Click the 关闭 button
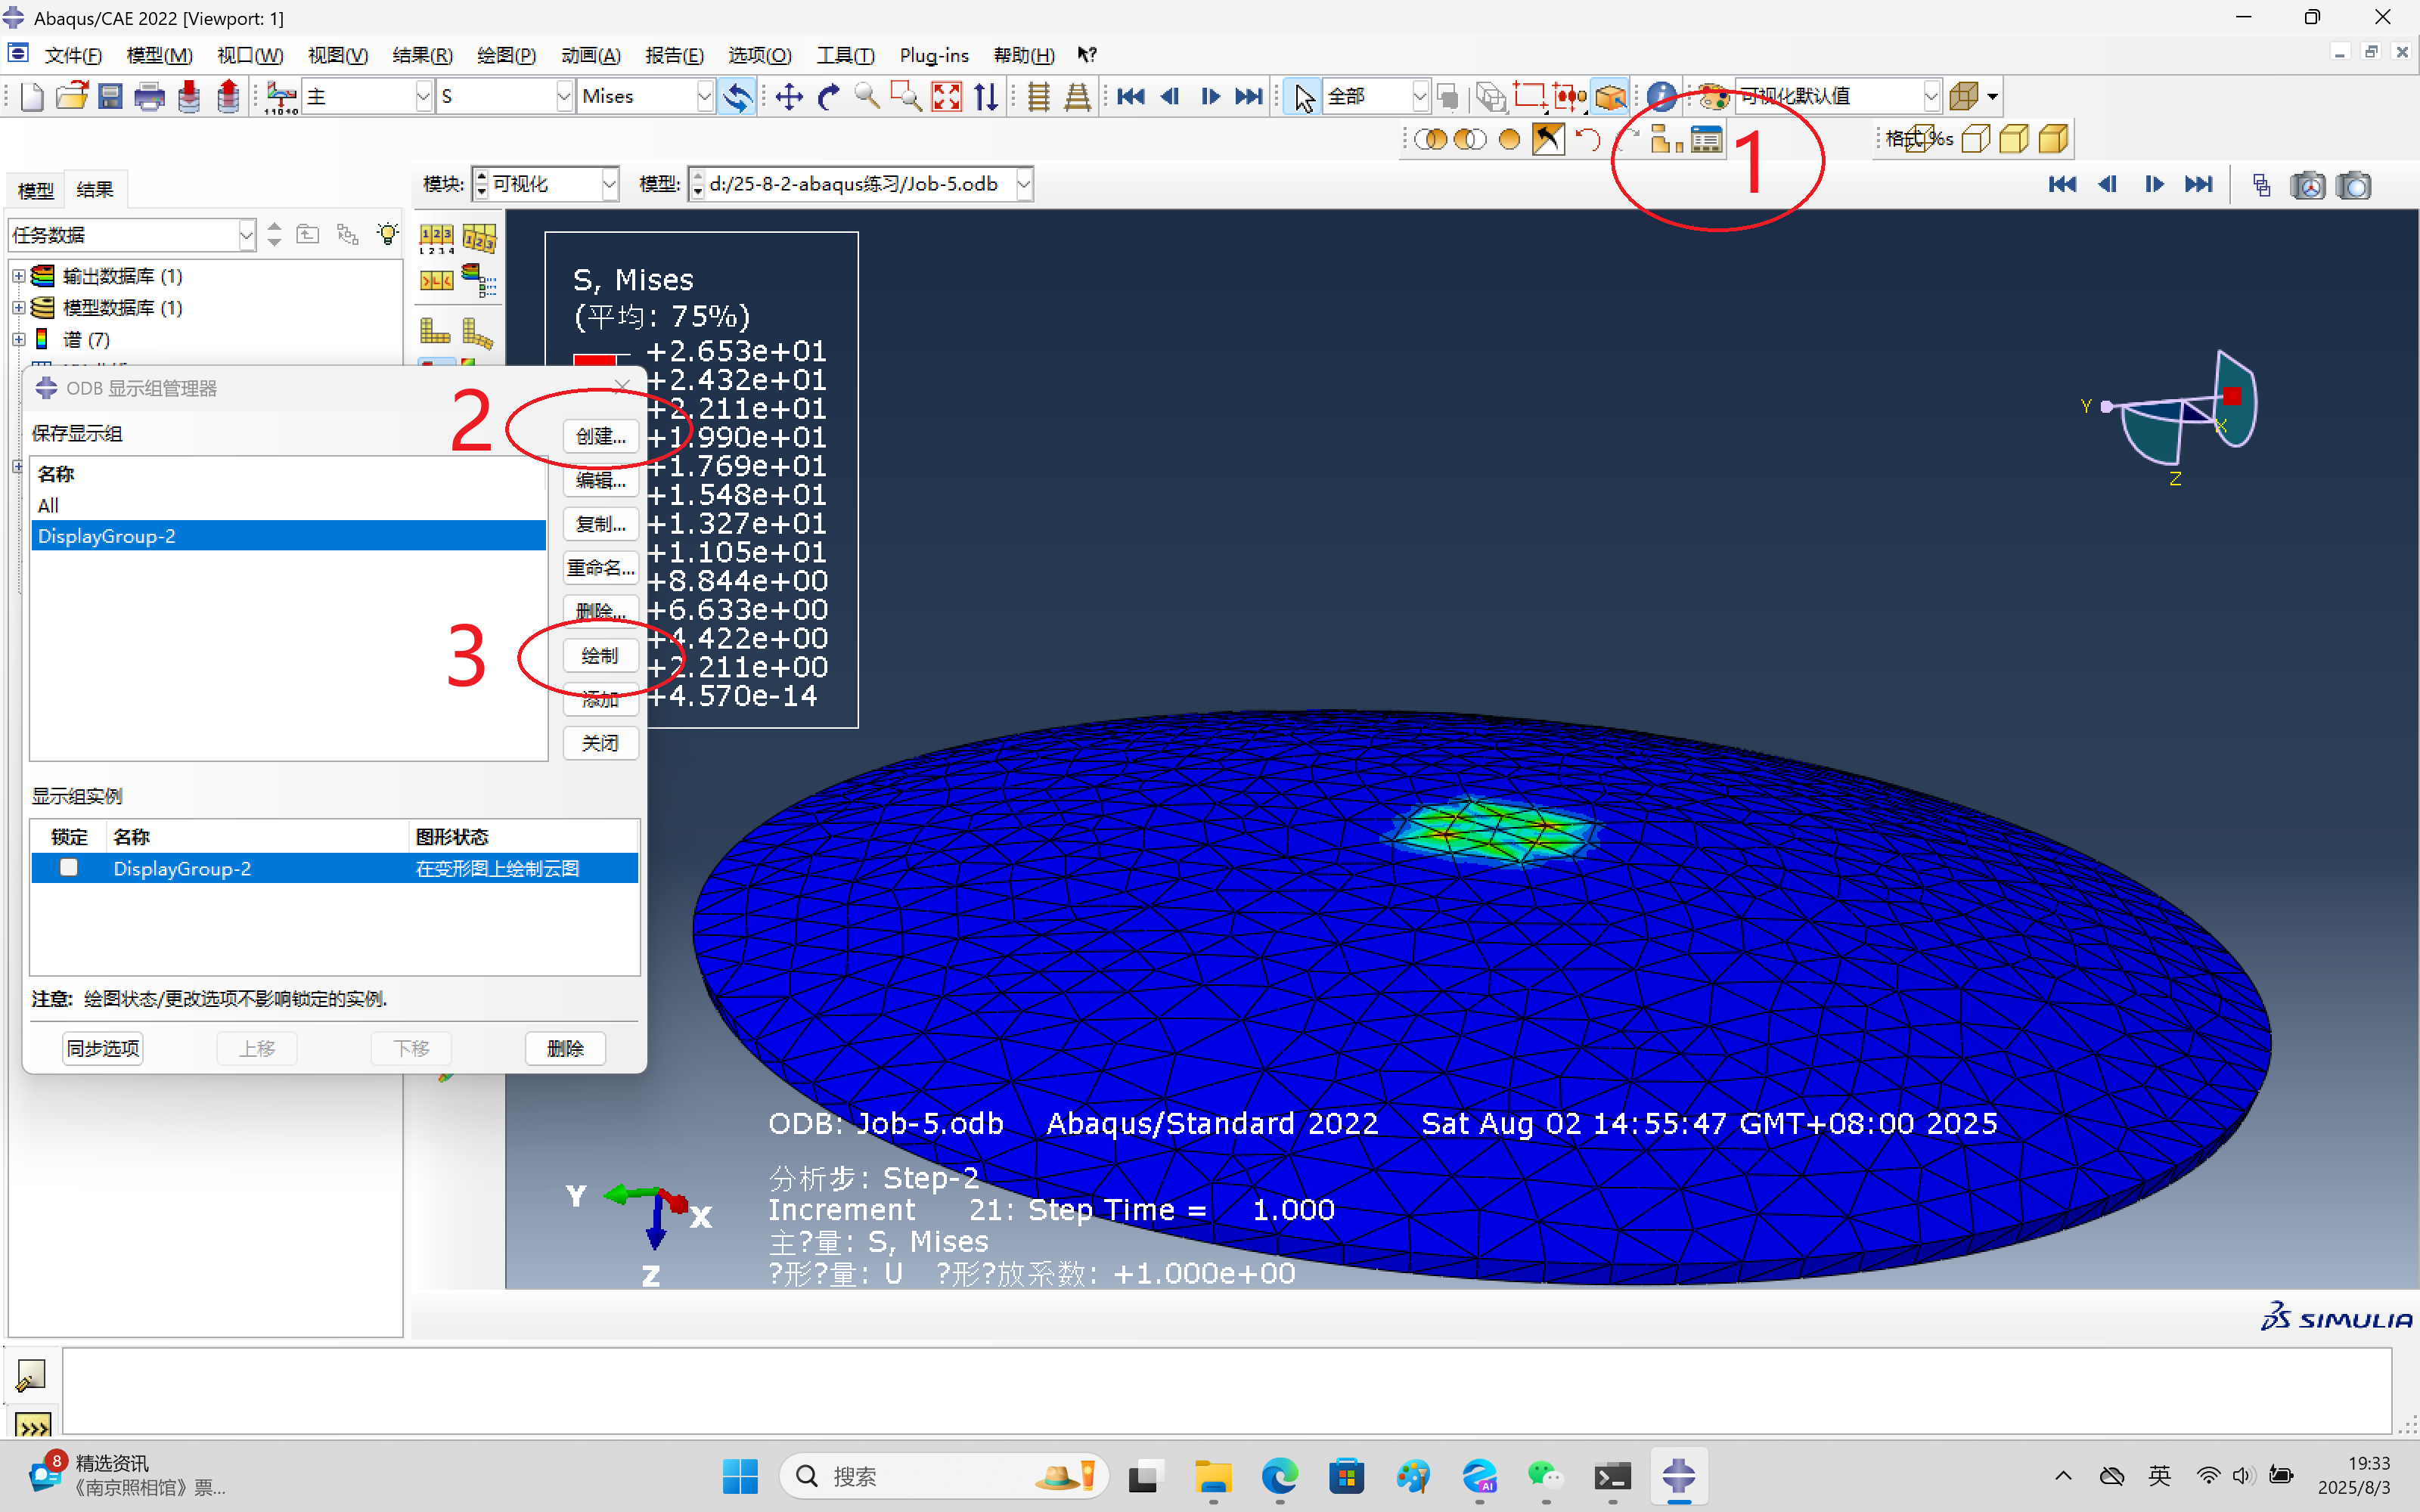Screen dimensions: 2420x1512 click(x=601, y=743)
